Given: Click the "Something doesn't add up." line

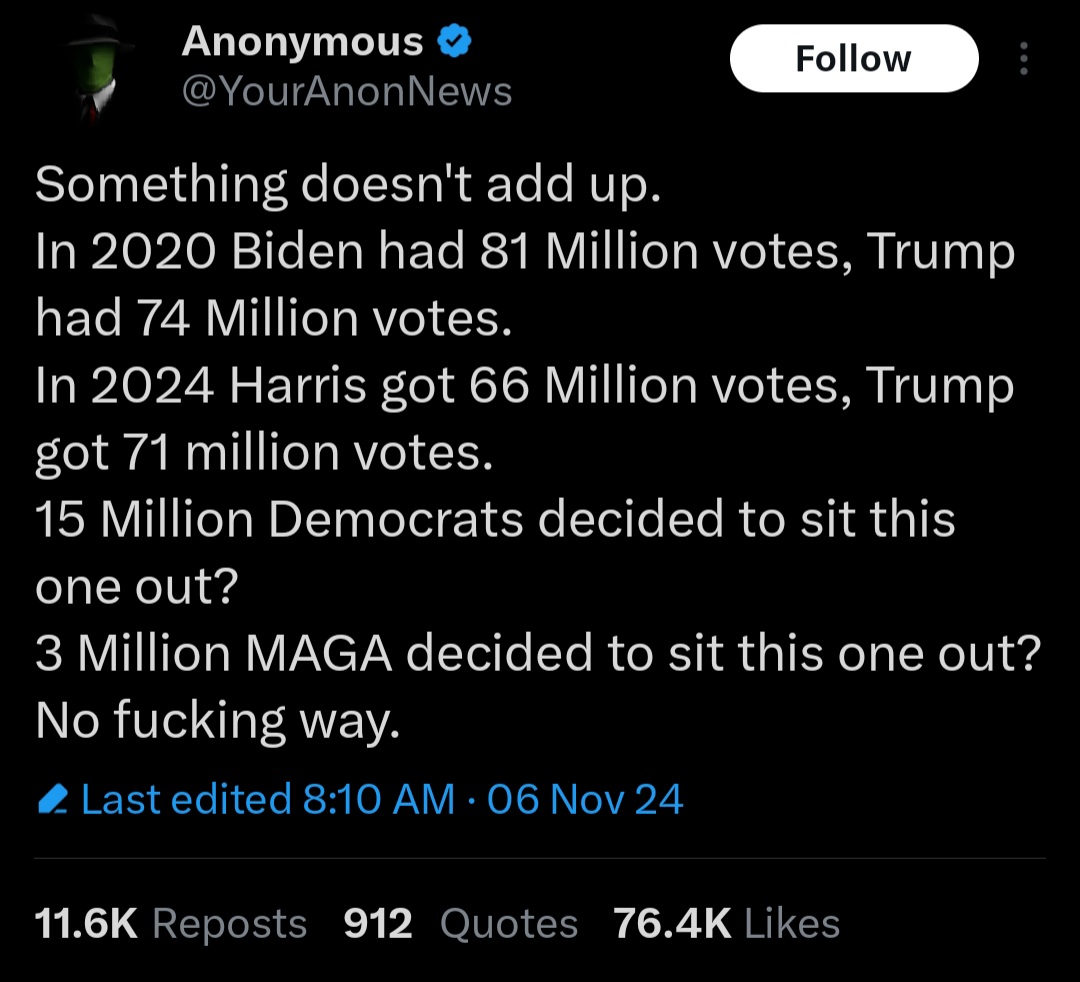Looking at the screenshot, I should [x=348, y=185].
